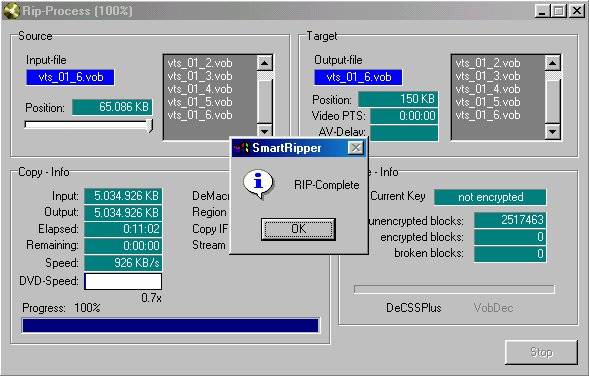Select vts_01_4.vob in Source list
The height and width of the screenshot is (376, 589).
[200, 89]
